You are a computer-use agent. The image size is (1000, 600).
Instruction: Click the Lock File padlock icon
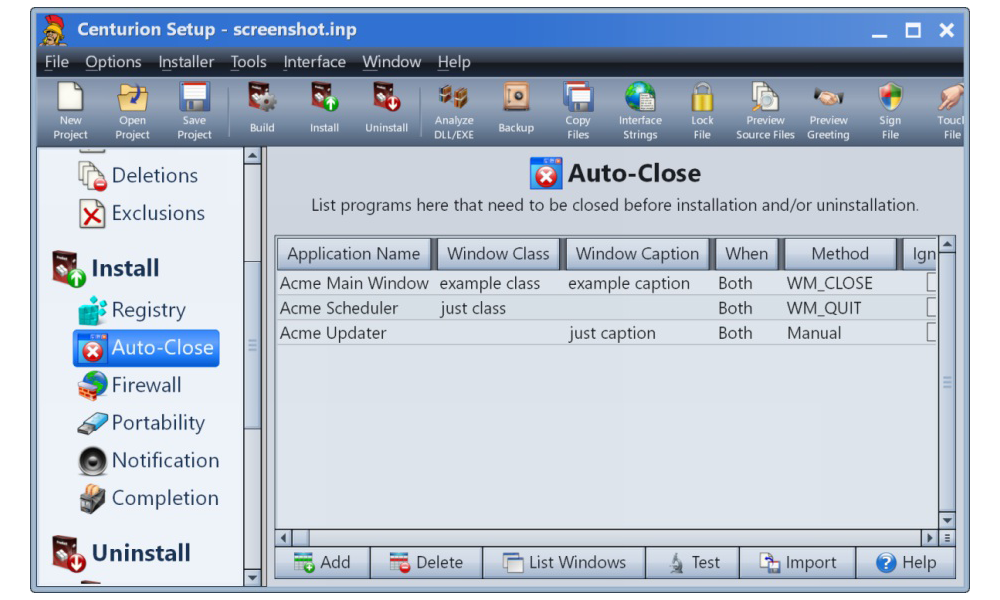click(x=702, y=110)
